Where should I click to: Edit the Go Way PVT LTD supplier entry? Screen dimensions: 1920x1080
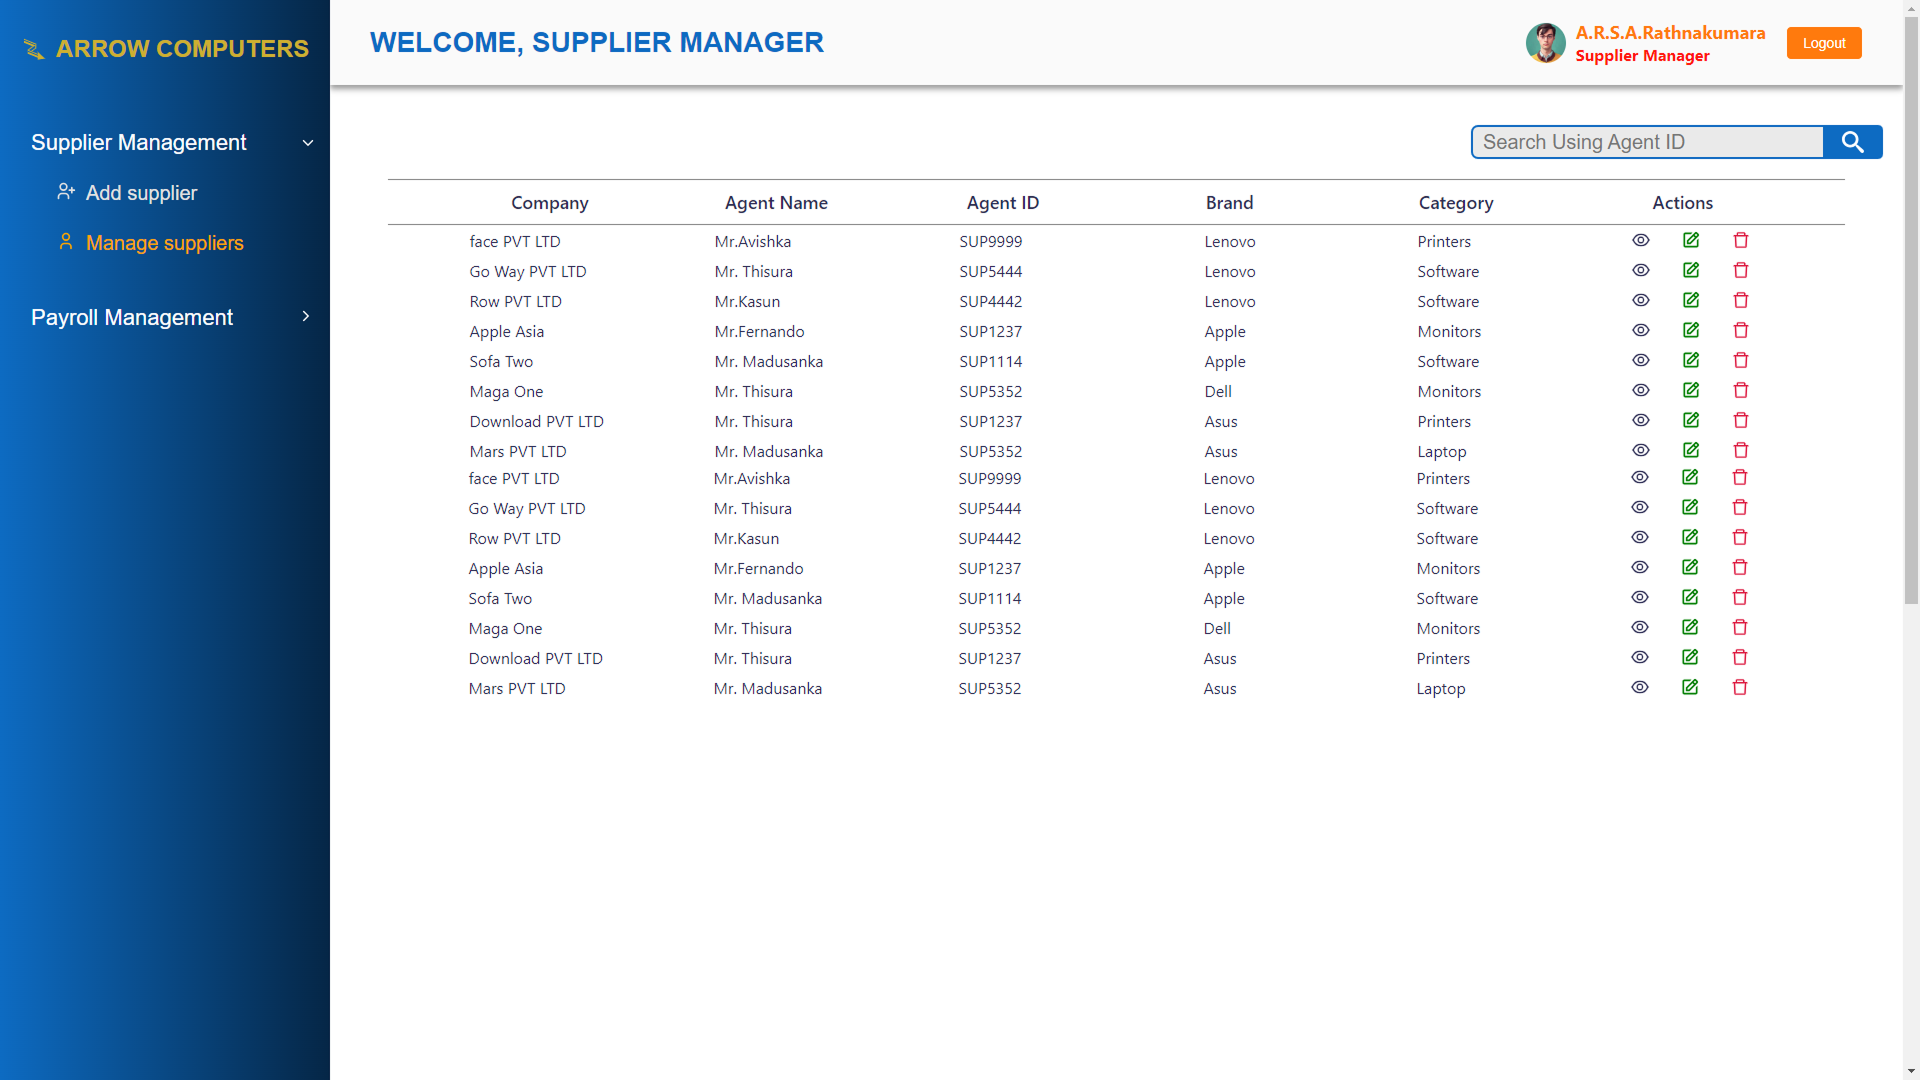(x=1691, y=270)
